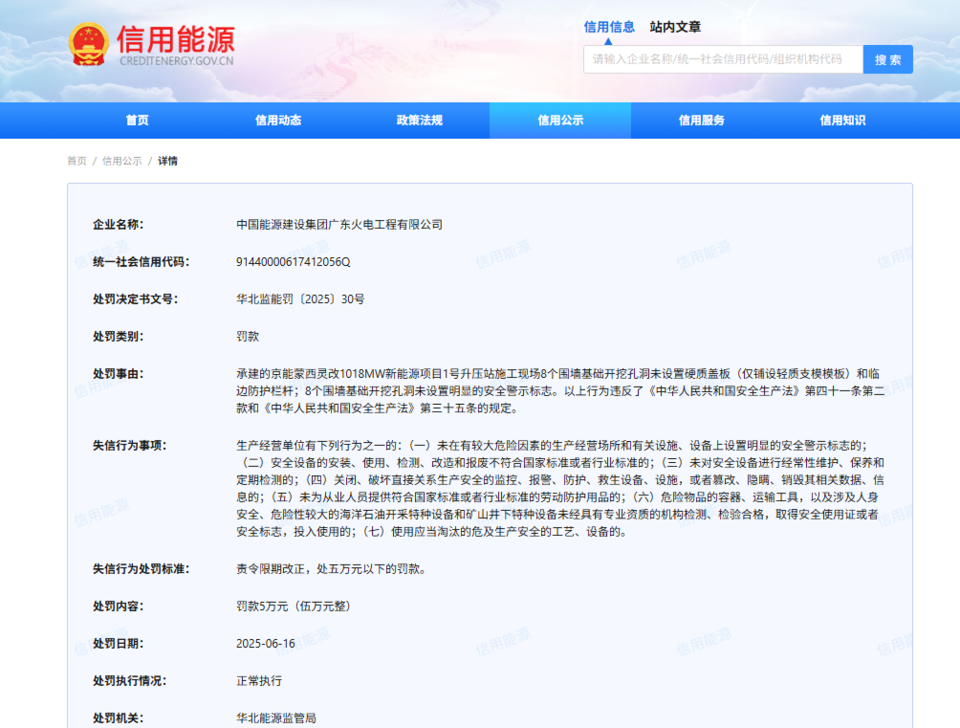Select the 信用信息 search tab
The image size is (960, 728).
(609, 27)
